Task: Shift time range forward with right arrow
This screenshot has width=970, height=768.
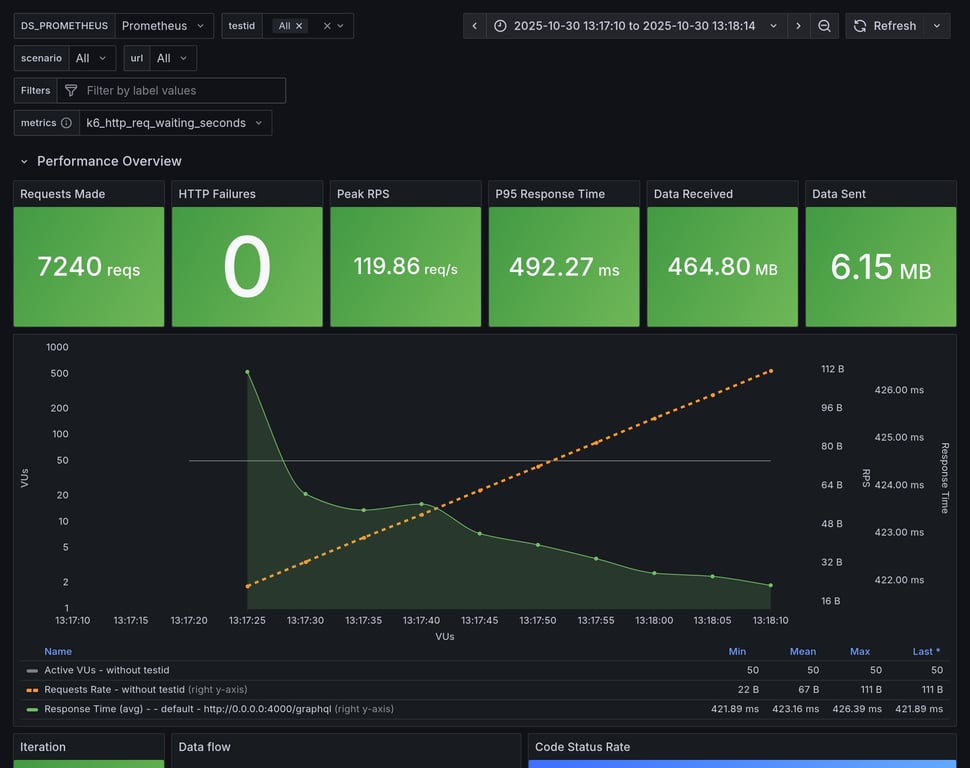Action: tap(798, 26)
